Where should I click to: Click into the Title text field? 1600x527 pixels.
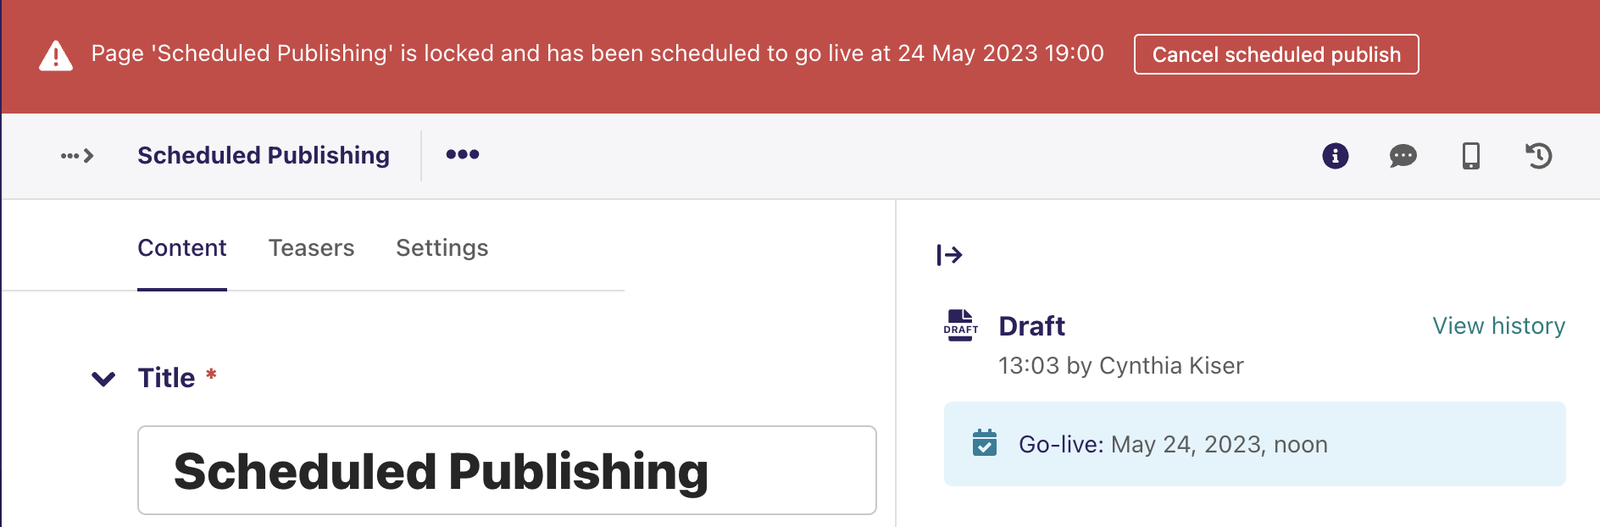pyautogui.click(x=507, y=470)
